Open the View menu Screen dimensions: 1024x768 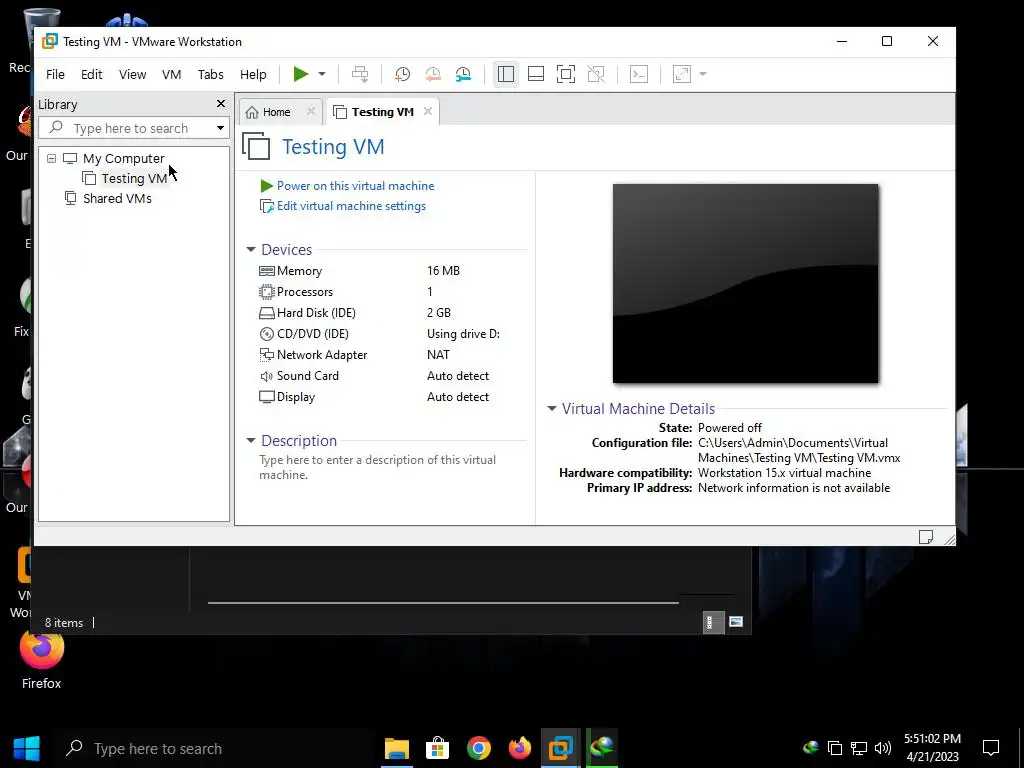tap(133, 74)
